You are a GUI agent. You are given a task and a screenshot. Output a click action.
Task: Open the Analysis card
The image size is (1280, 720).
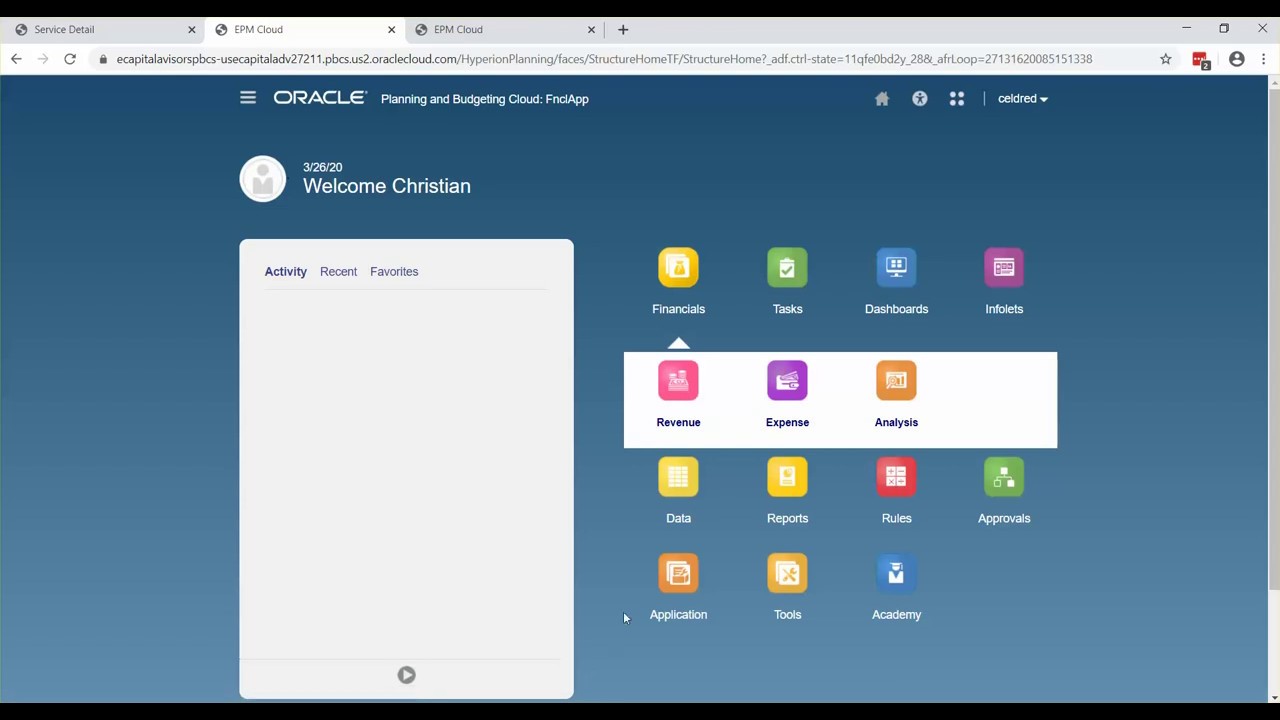coord(896,381)
